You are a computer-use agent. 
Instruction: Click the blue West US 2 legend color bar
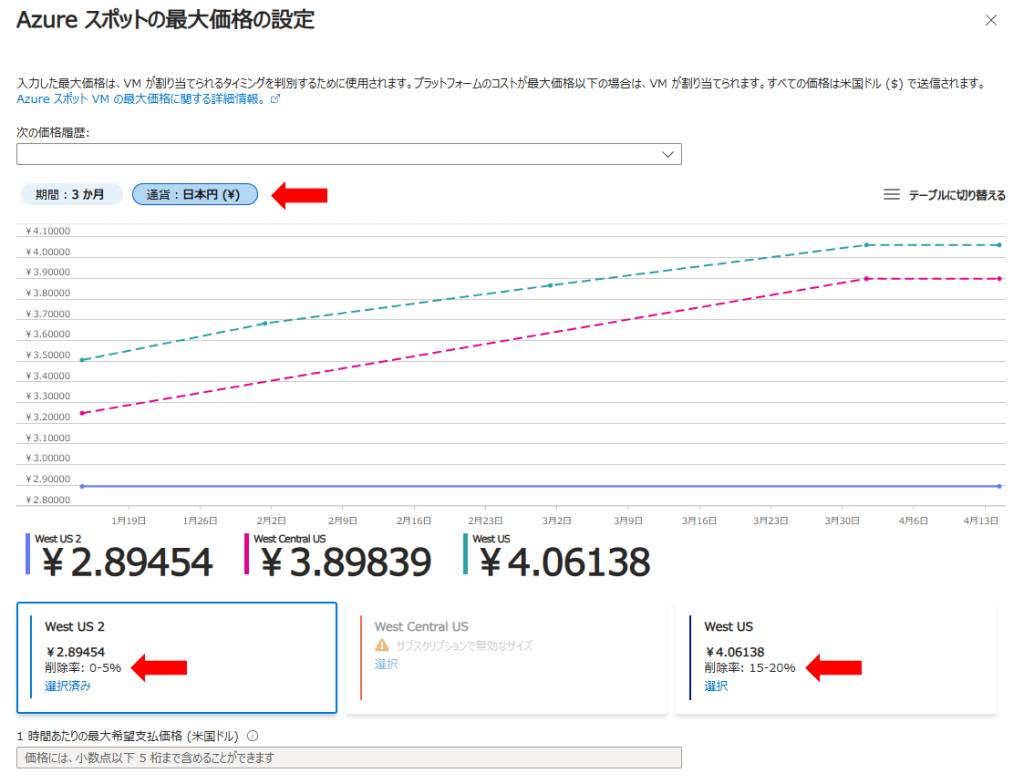pyautogui.click(x=27, y=554)
